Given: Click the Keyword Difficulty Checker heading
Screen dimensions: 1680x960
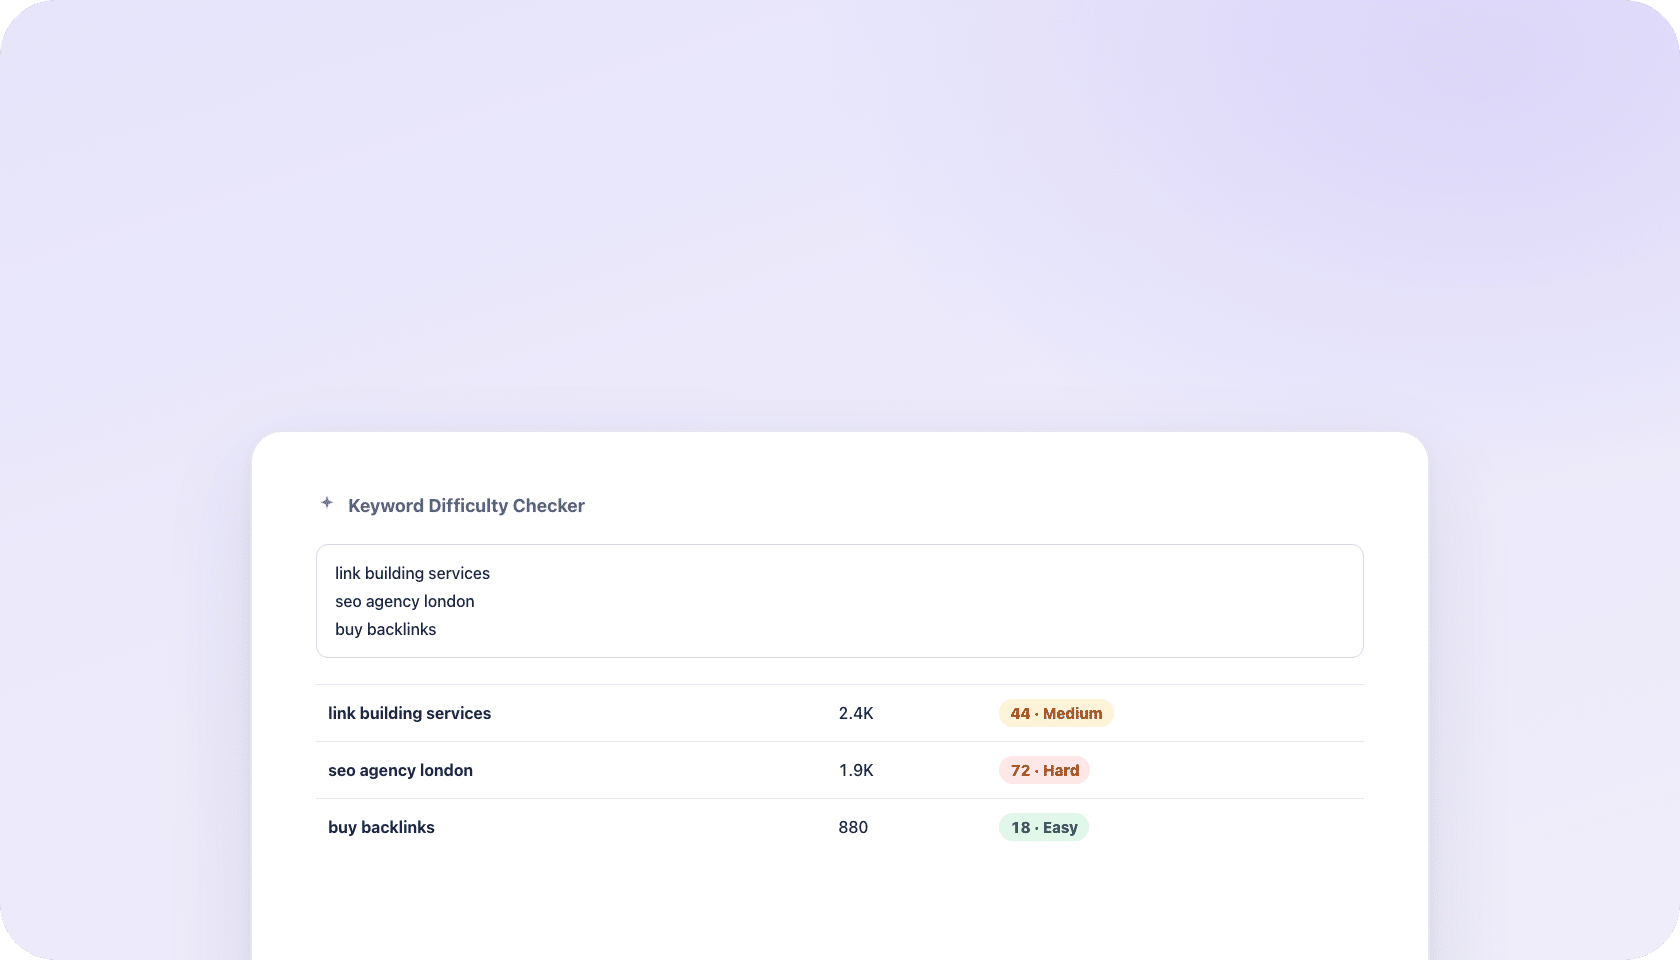Looking at the screenshot, I should 466,506.
